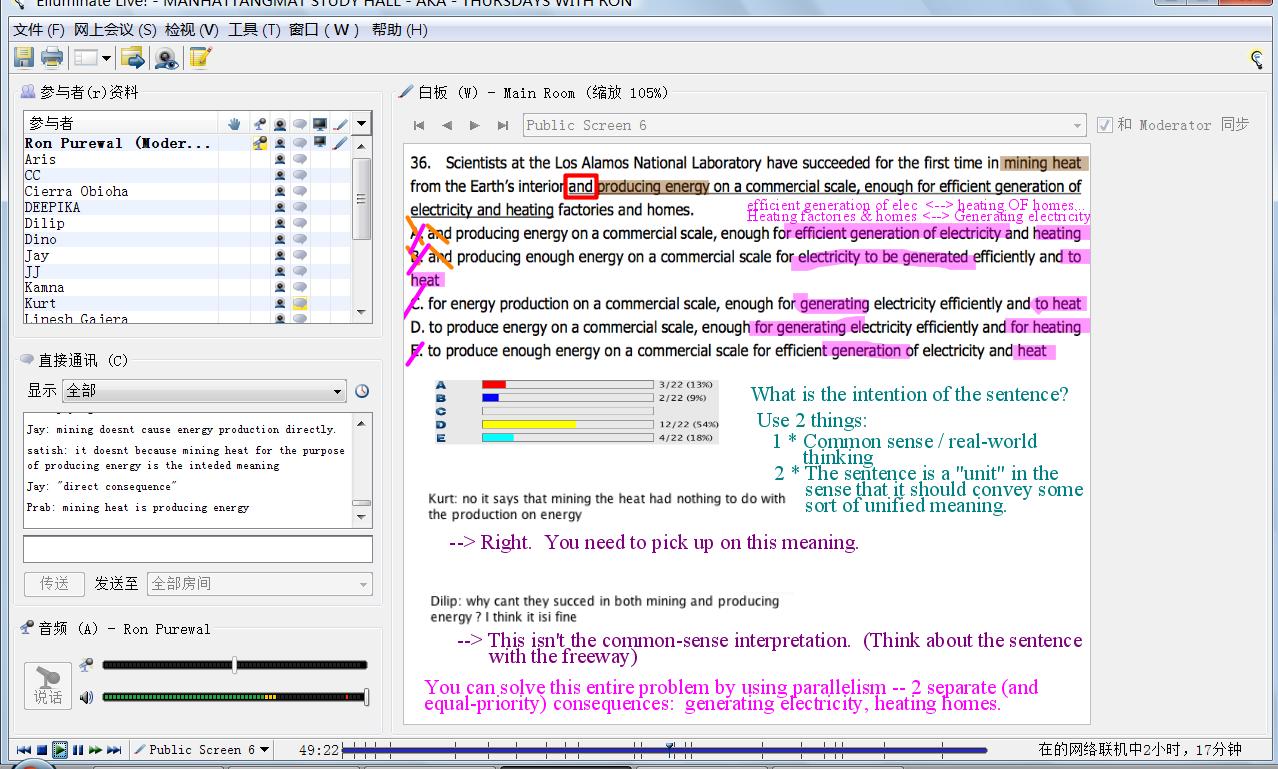Click the application sharing monitor header icon
This screenshot has height=769, width=1278.
[320, 124]
